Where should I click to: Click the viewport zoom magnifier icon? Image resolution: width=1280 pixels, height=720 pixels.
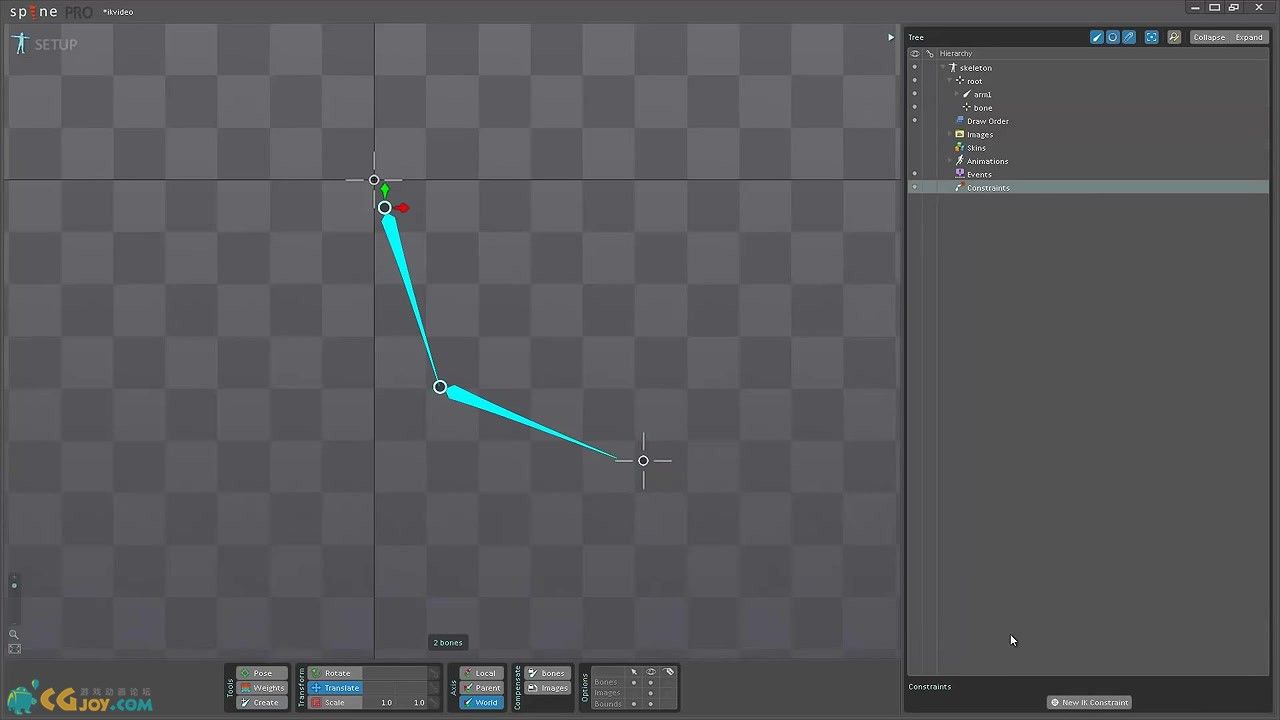(x=14, y=634)
